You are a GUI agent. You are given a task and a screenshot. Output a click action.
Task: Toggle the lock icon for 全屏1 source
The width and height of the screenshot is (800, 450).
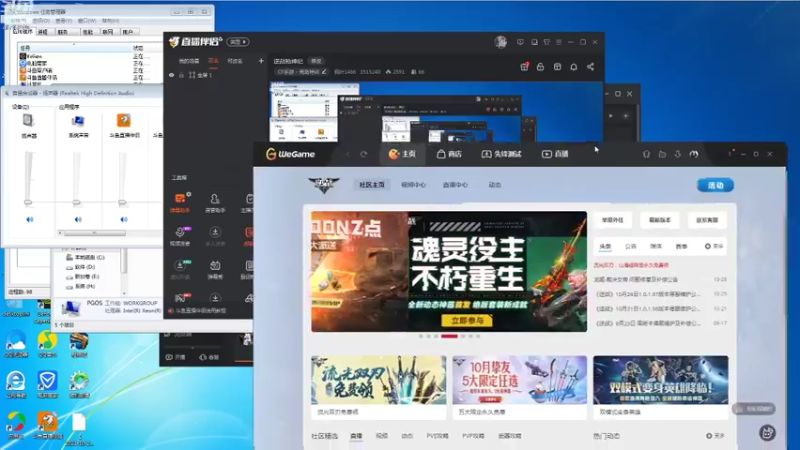(x=181, y=75)
